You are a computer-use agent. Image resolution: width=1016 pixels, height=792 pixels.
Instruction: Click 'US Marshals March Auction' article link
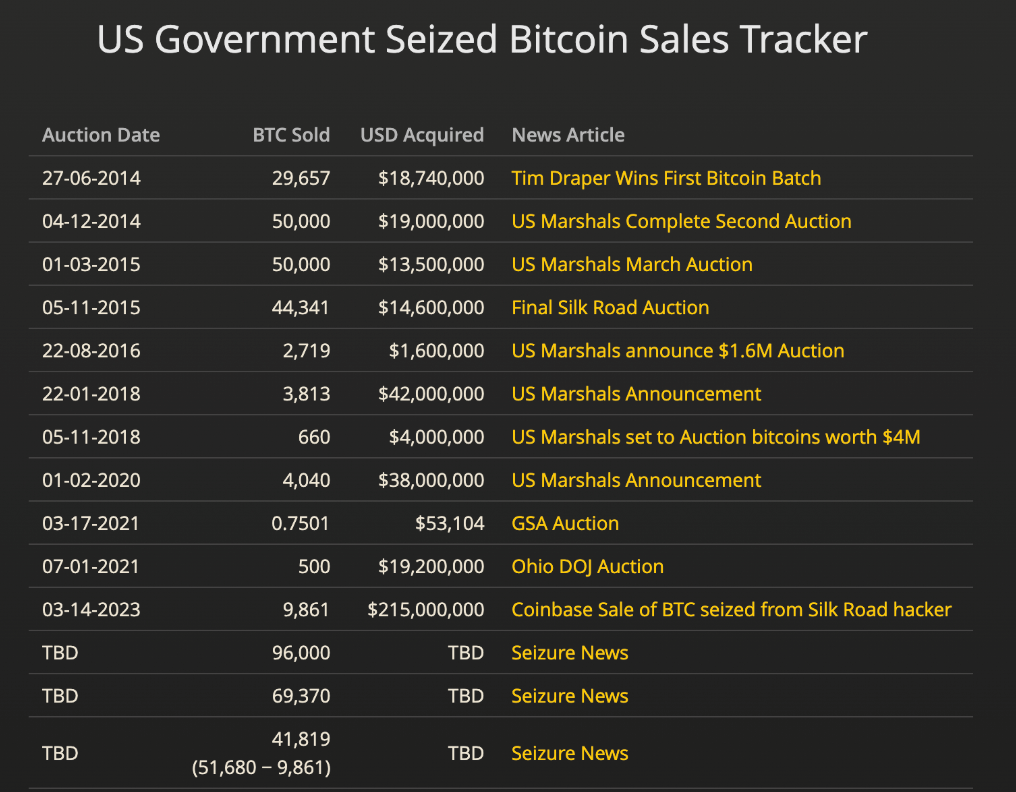632,264
